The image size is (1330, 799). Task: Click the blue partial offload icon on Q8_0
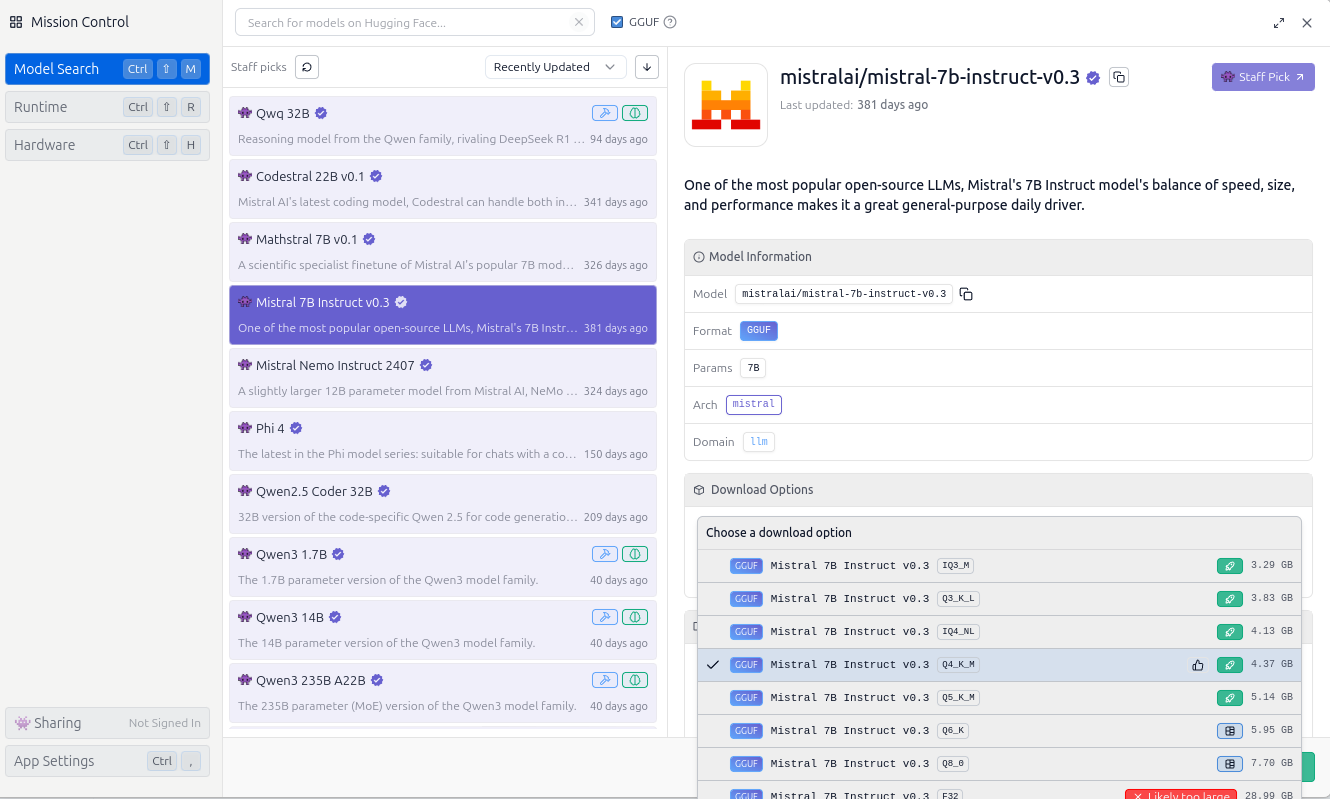pos(1229,764)
